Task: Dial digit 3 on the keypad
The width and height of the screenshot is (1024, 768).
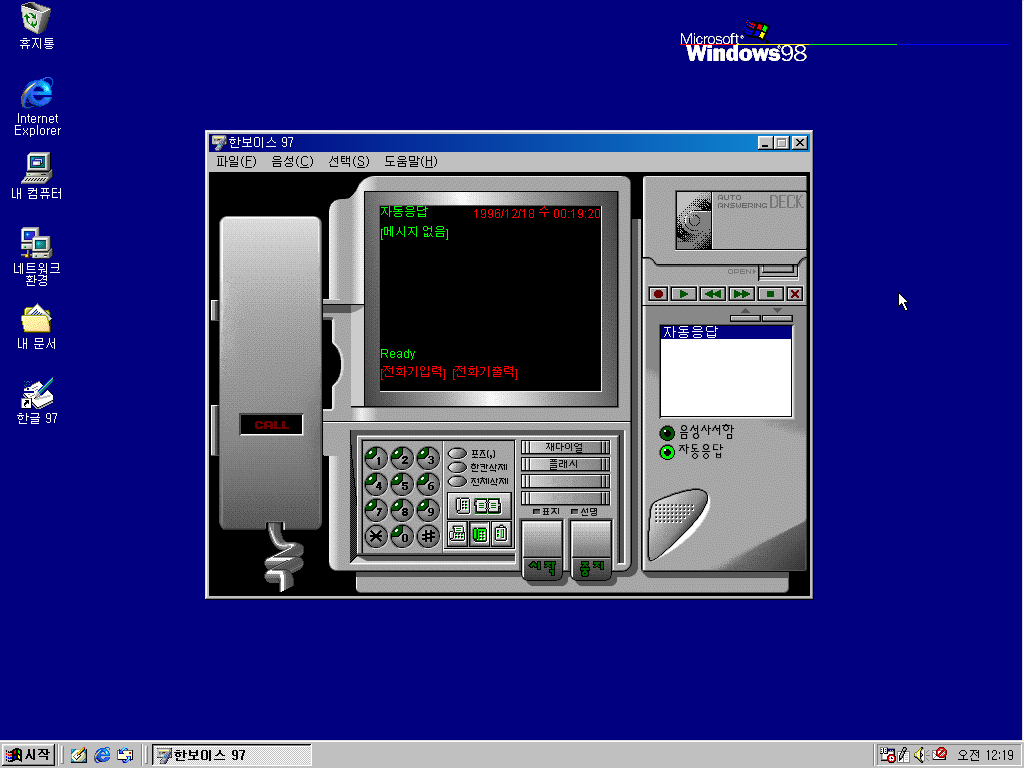Action: click(x=428, y=458)
